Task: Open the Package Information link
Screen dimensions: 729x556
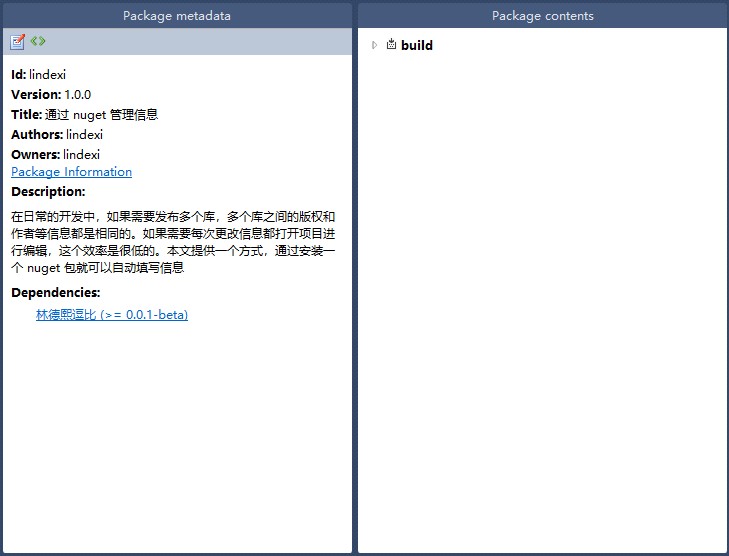Action: coord(72,172)
